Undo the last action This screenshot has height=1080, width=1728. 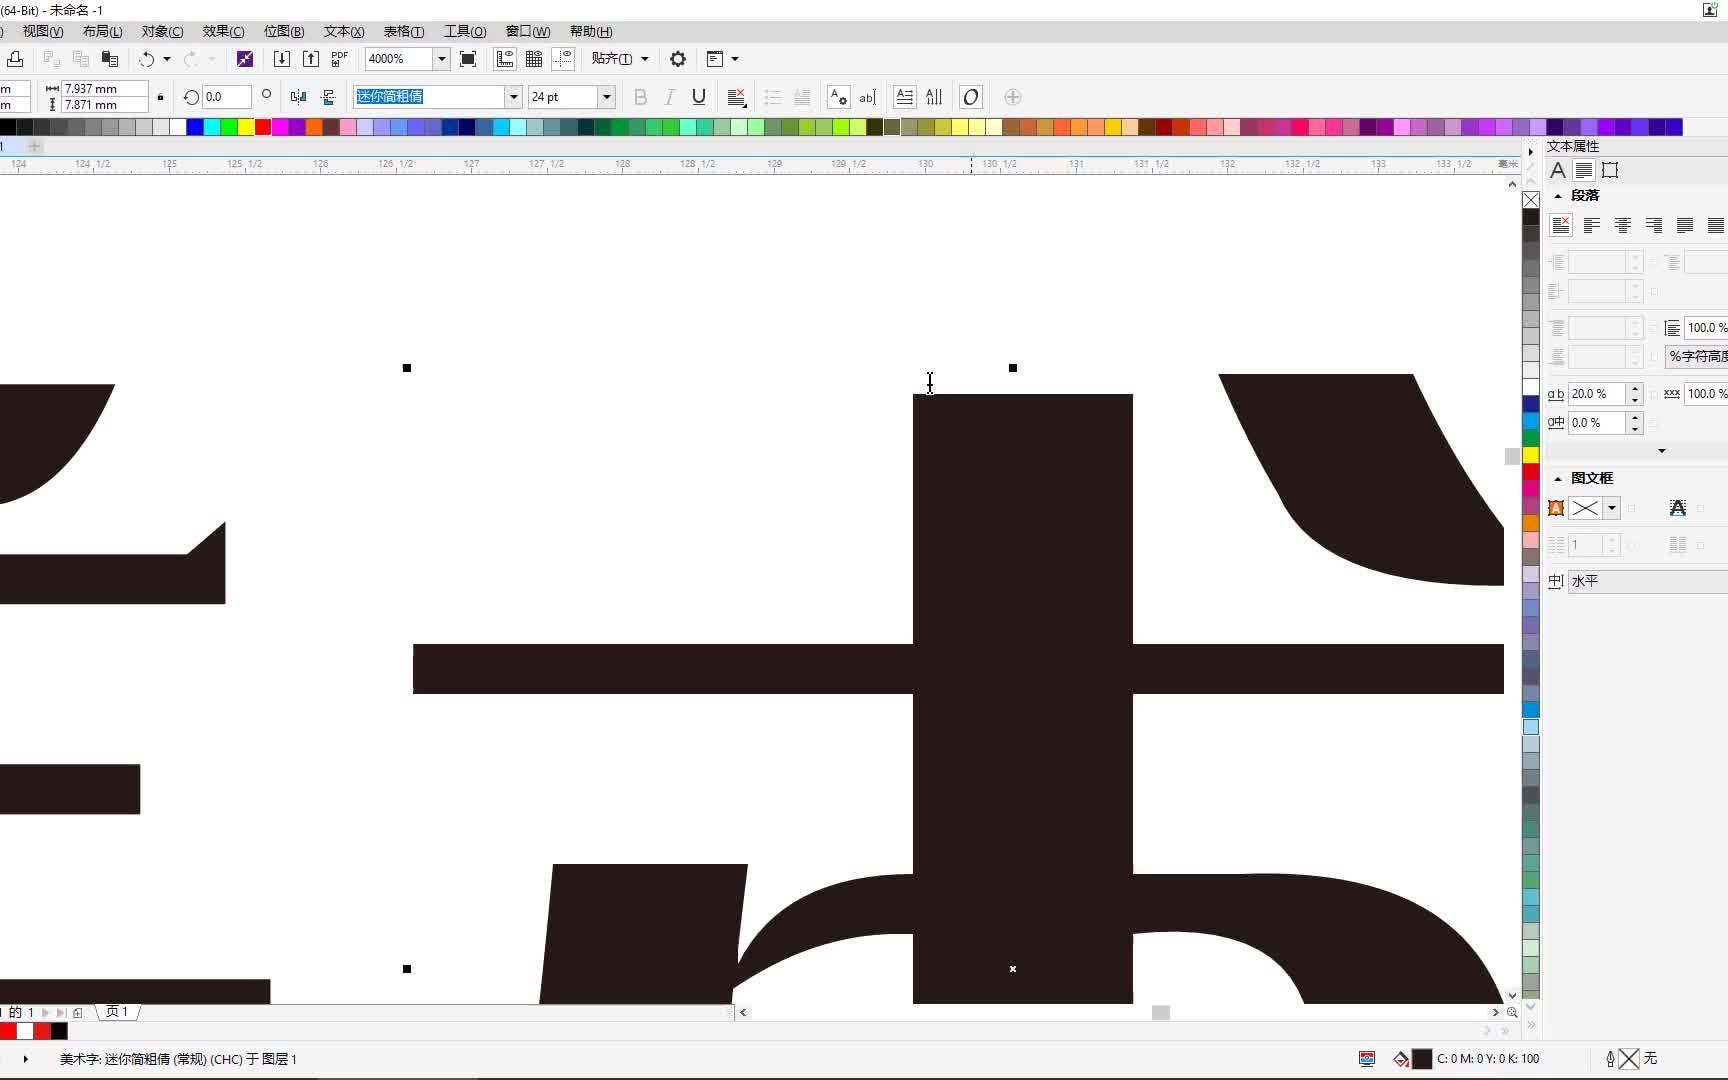pos(146,59)
